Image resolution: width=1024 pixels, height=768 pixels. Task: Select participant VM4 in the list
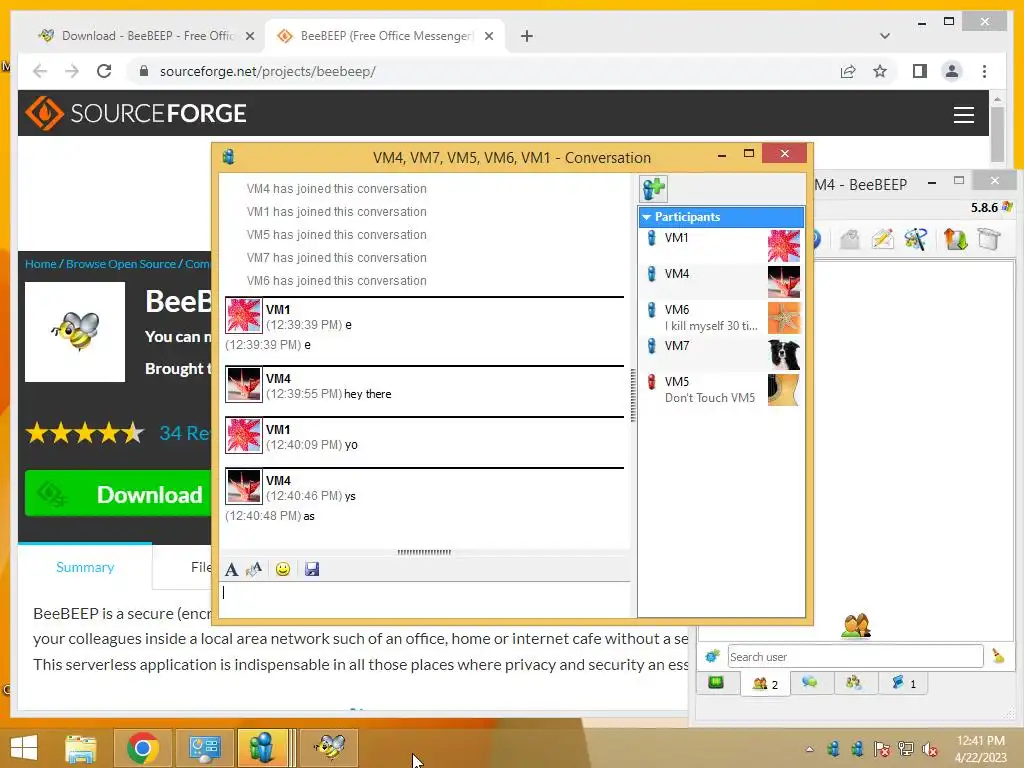[x=721, y=281]
